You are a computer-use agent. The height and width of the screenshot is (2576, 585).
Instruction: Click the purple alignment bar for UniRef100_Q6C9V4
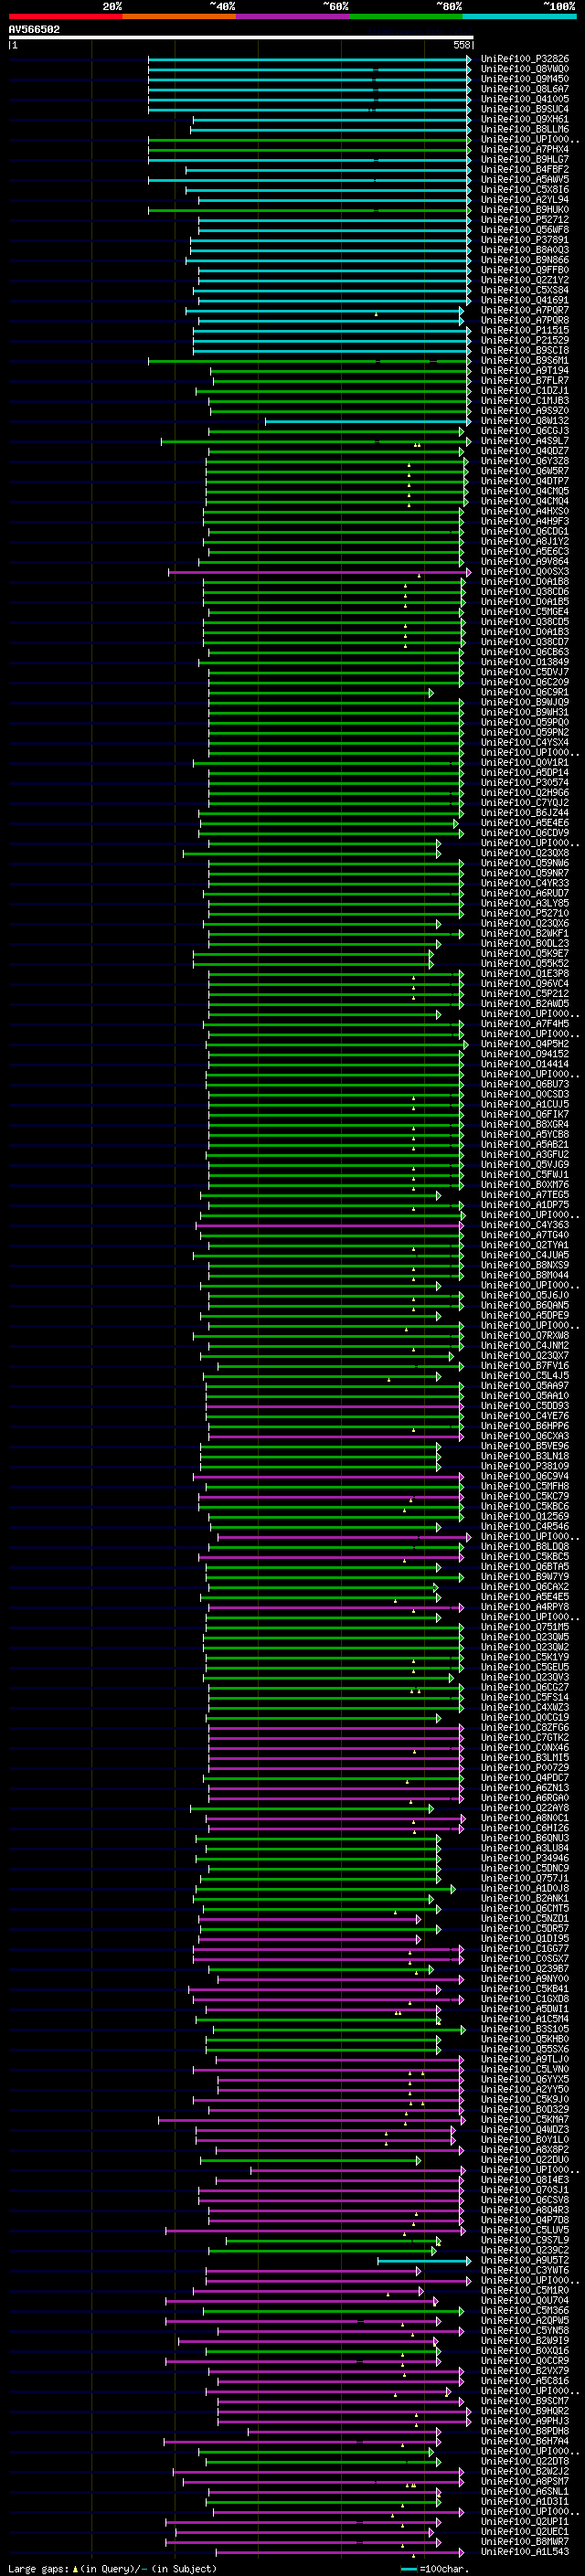pos(328,1476)
